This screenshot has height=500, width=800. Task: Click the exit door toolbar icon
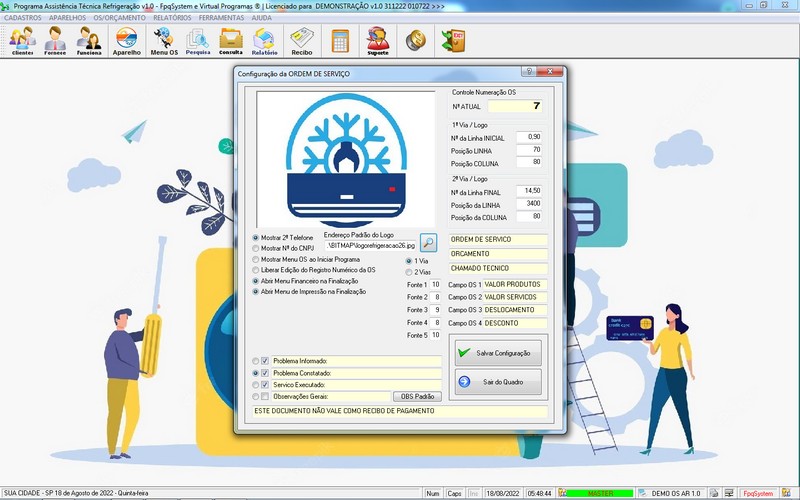[x=453, y=41]
